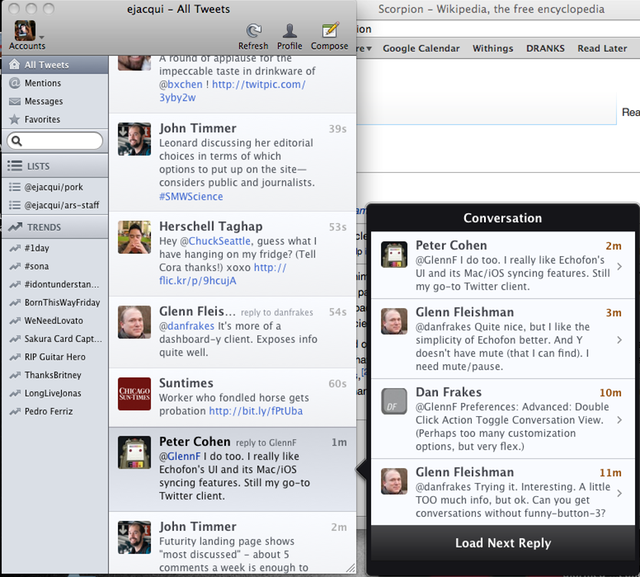Open Peter Cohen's reply chevron in Conversation
This screenshot has height=577, width=640.
(620, 266)
